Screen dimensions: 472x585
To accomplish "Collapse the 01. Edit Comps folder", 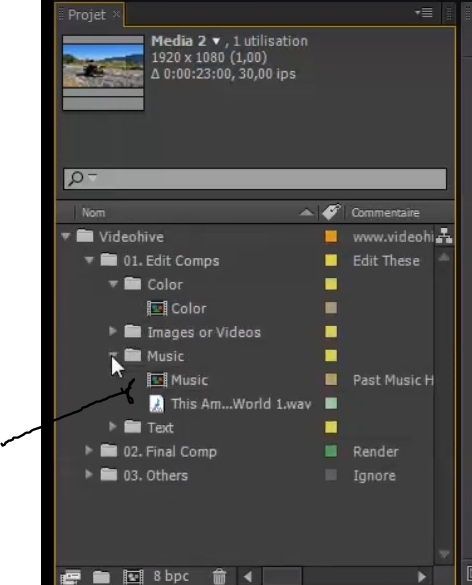I will 89,260.
